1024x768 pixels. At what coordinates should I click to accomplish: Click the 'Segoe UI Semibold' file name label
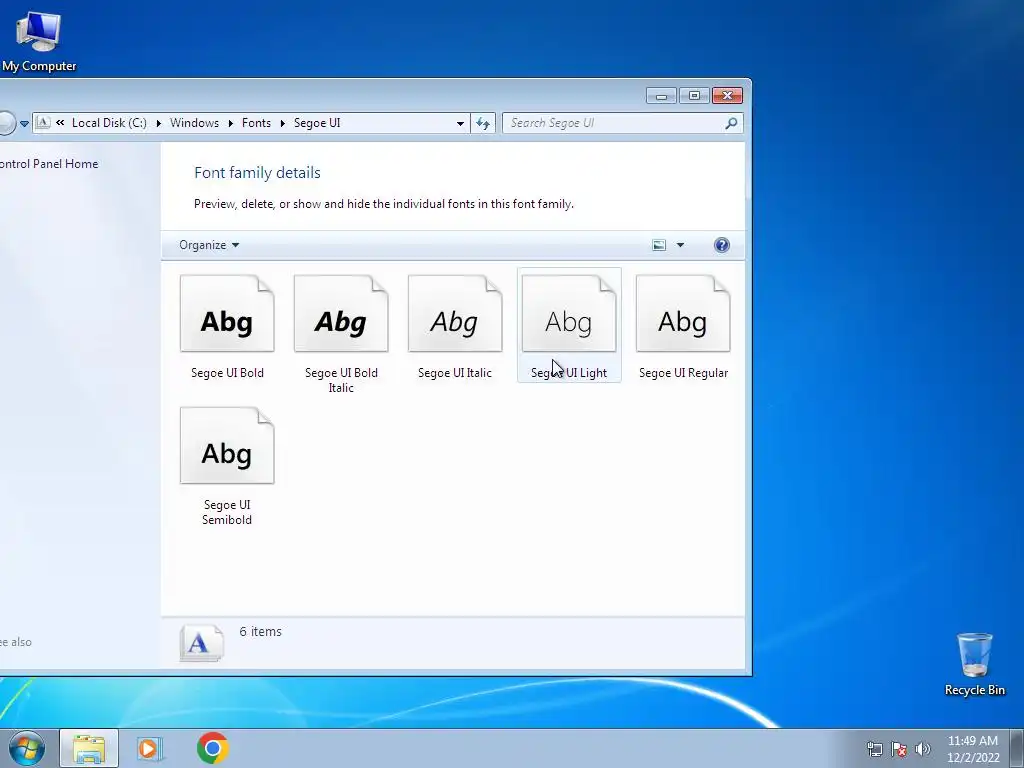click(227, 512)
